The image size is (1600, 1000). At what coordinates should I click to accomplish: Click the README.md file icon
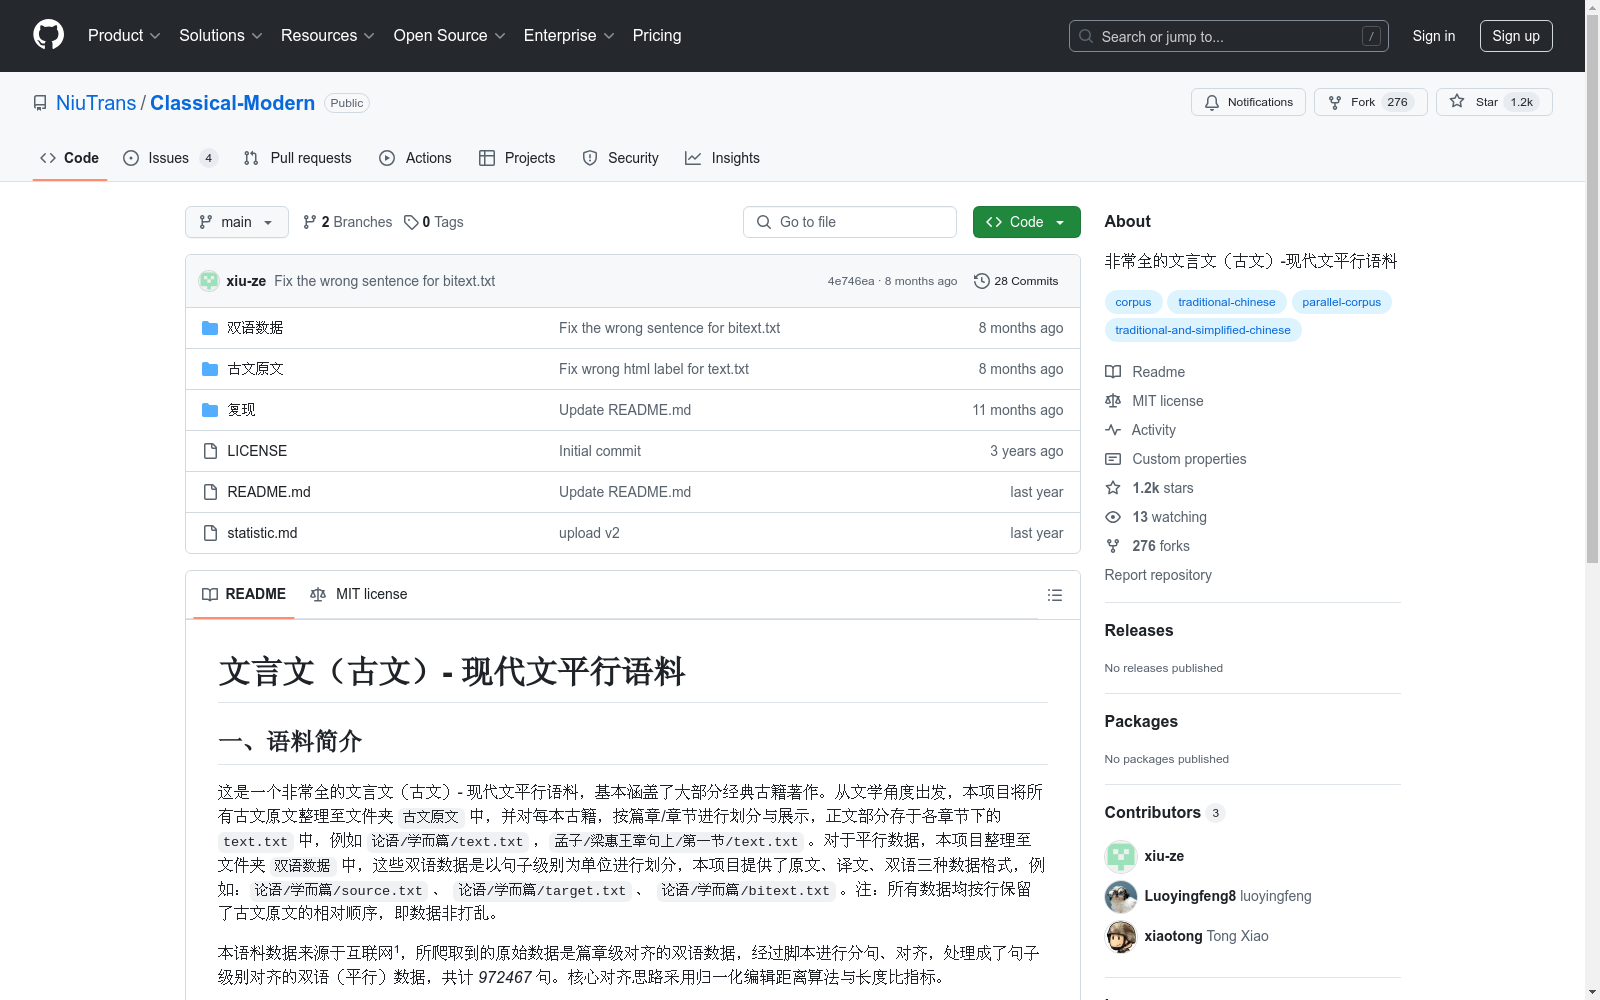pyautogui.click(x=210, y=492)
